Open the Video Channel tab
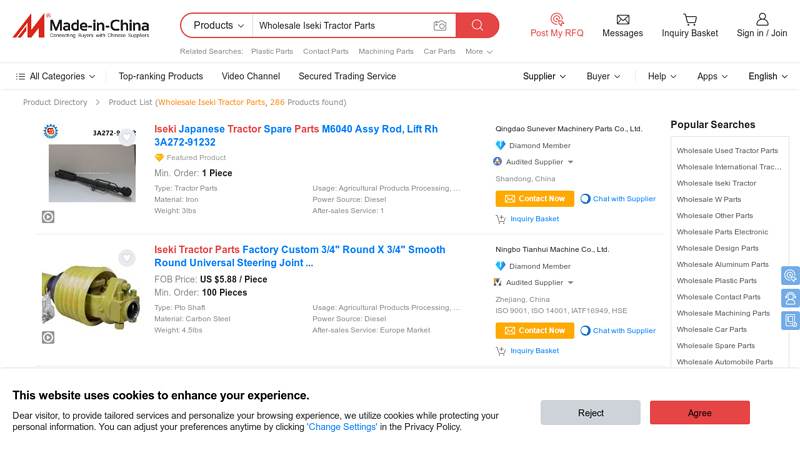Image resolution: width=800 pixels, height=450 pixels. tap(250, 76)
